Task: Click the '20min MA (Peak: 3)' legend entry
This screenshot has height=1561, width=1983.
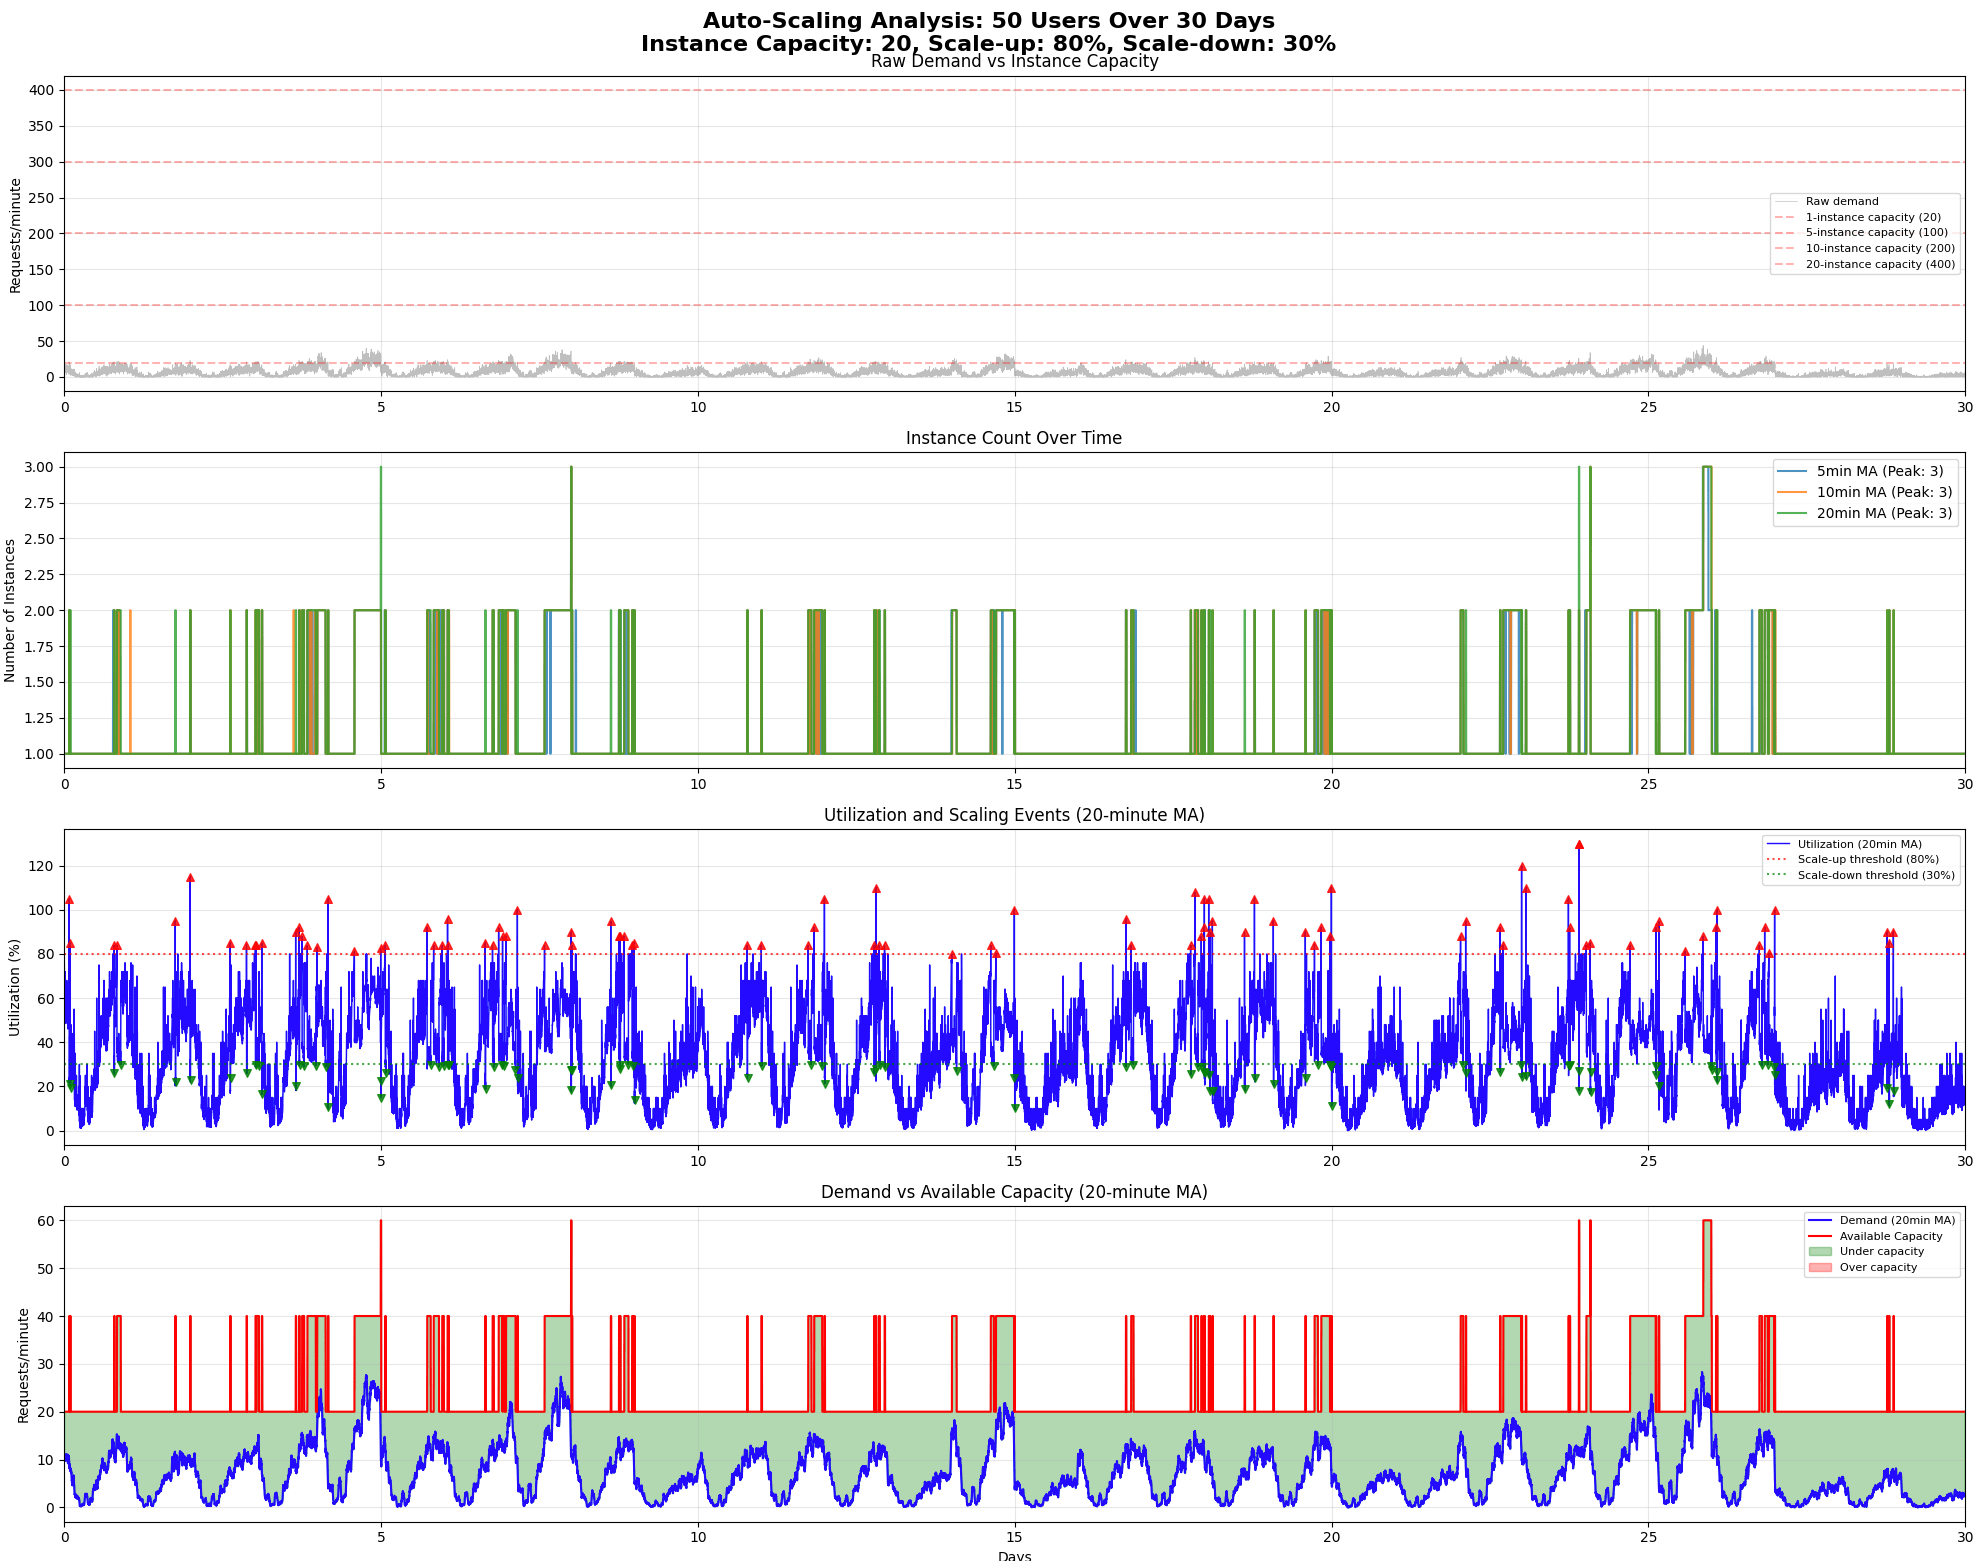Action: [x=1884, y=514]
